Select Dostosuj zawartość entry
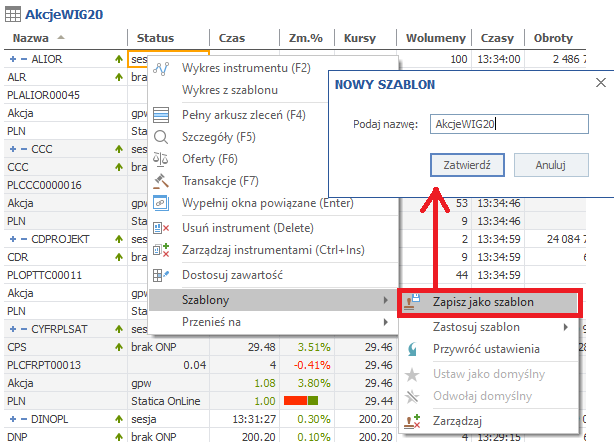 232,275
